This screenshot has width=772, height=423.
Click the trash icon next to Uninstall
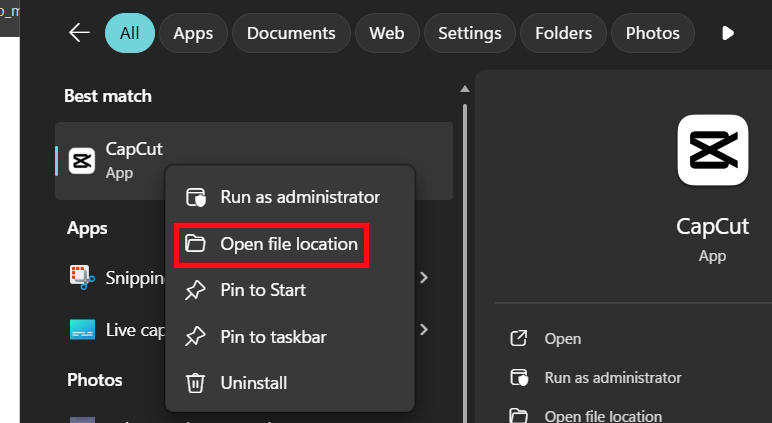196,383
